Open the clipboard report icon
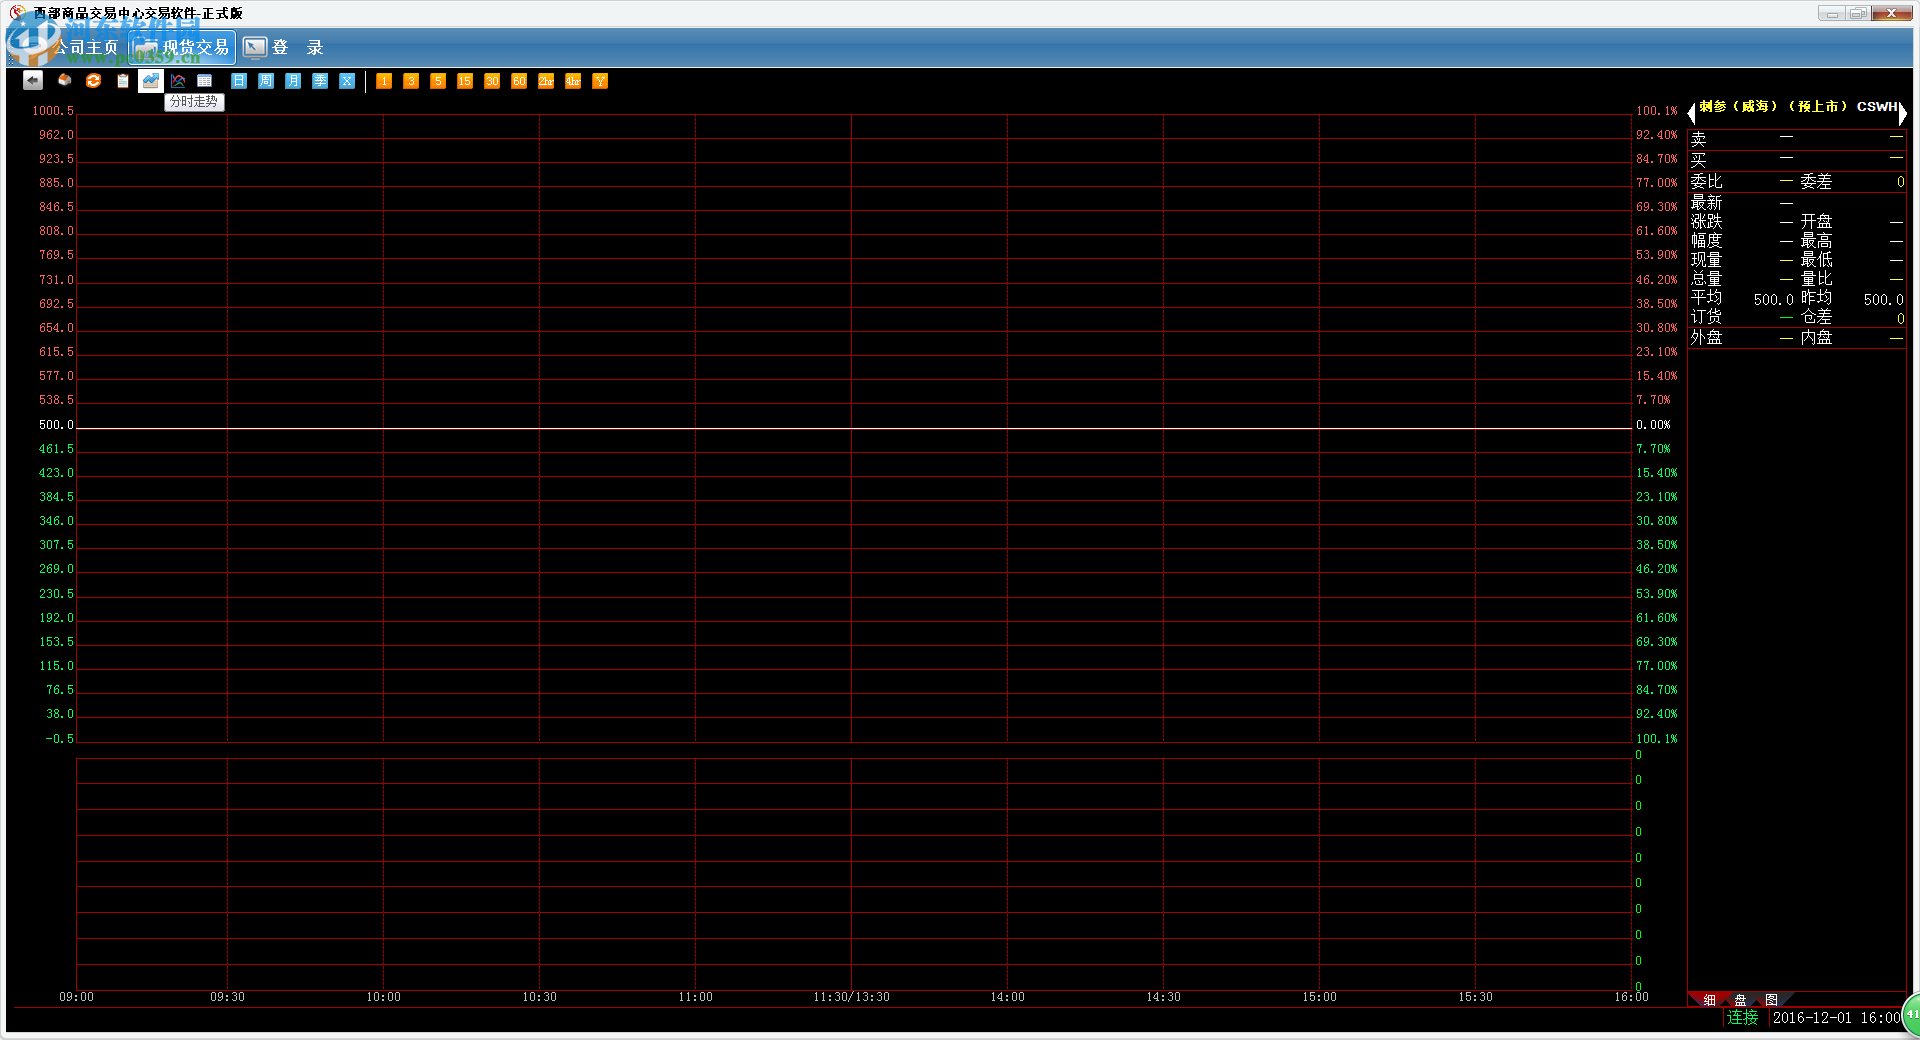 tap(123, 81)
